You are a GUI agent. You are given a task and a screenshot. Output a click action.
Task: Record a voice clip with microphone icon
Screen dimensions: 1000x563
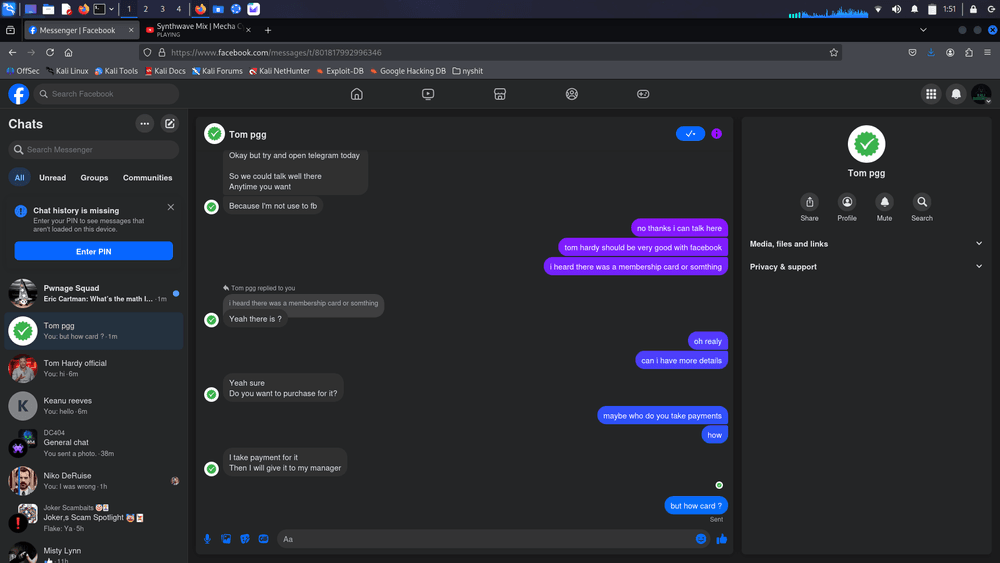coord(207,539)
